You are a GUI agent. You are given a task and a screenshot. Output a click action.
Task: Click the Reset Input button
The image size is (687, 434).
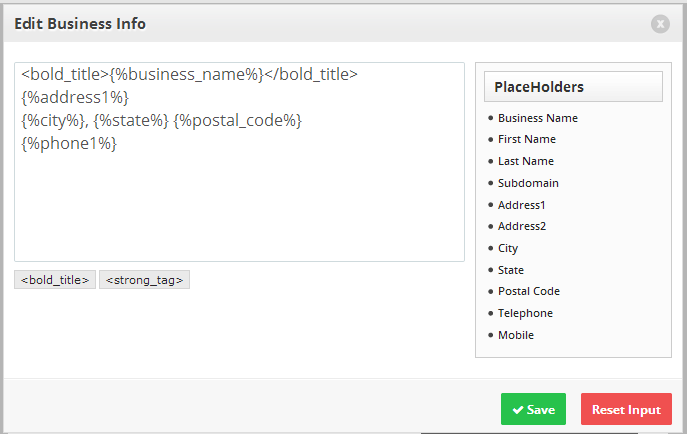click(626, 410)
